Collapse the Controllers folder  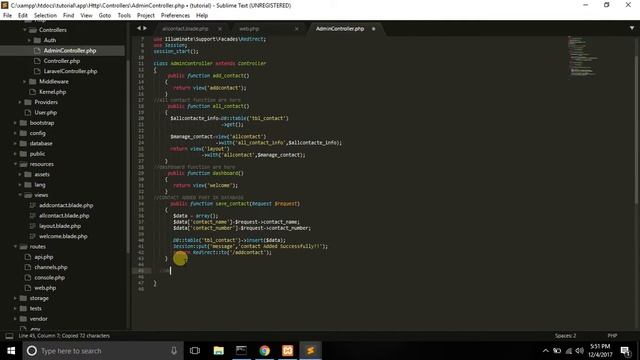pyautogui.click(x=25, y=30)
